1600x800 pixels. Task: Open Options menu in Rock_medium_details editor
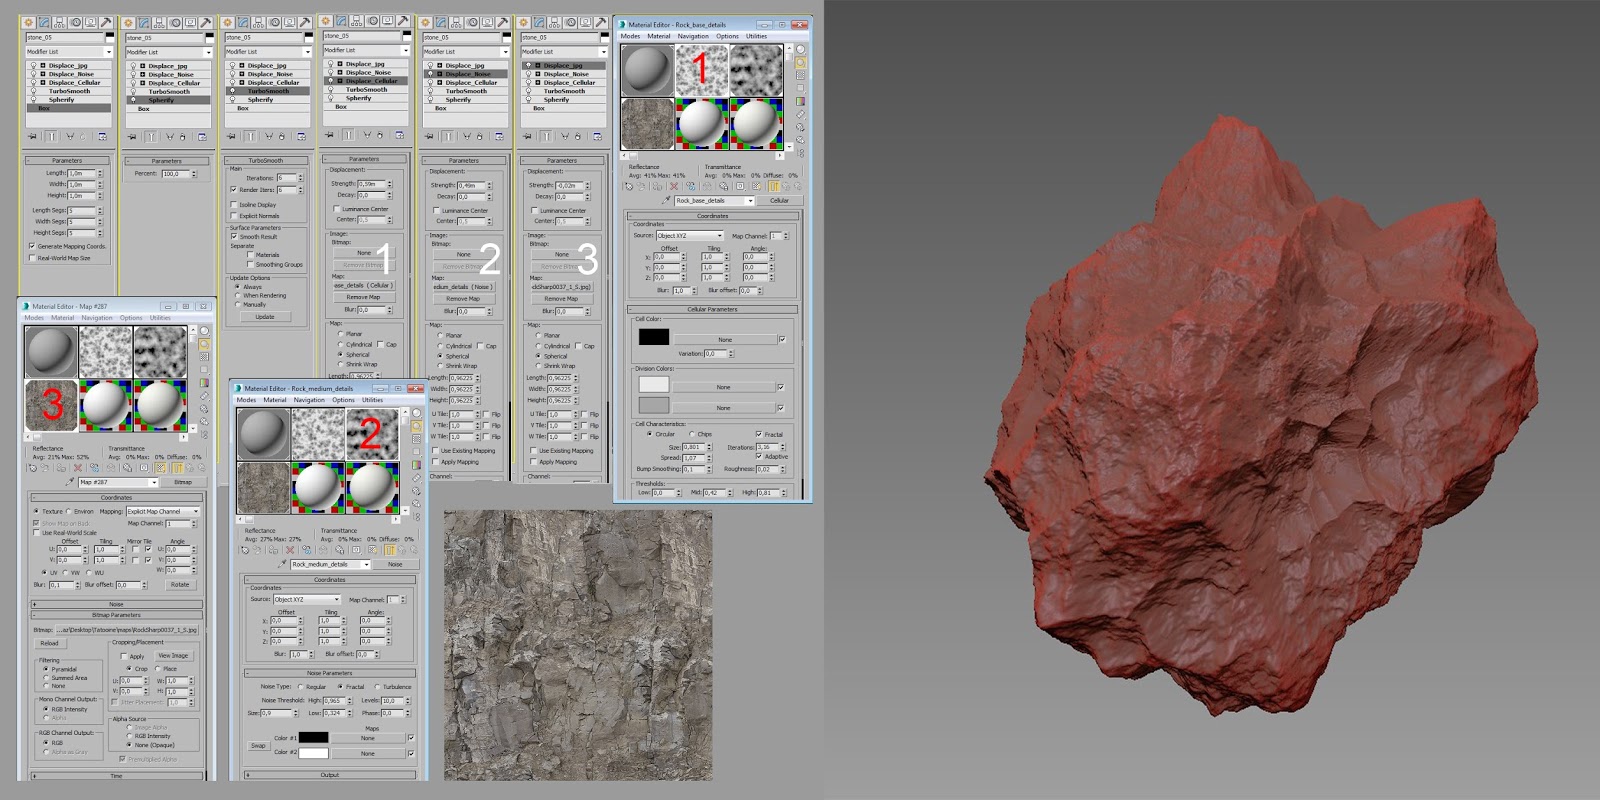click(x=343, y=400)
